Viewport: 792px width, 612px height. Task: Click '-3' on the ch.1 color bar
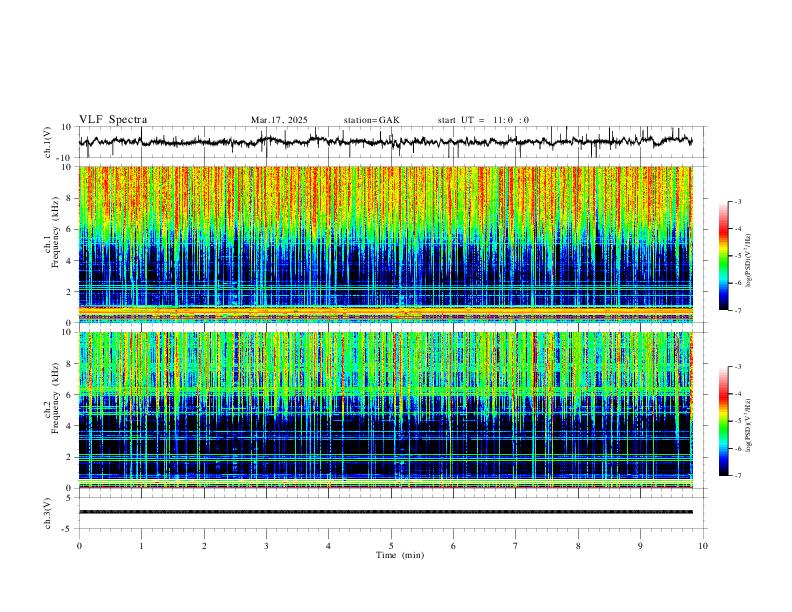coord(738,201)
